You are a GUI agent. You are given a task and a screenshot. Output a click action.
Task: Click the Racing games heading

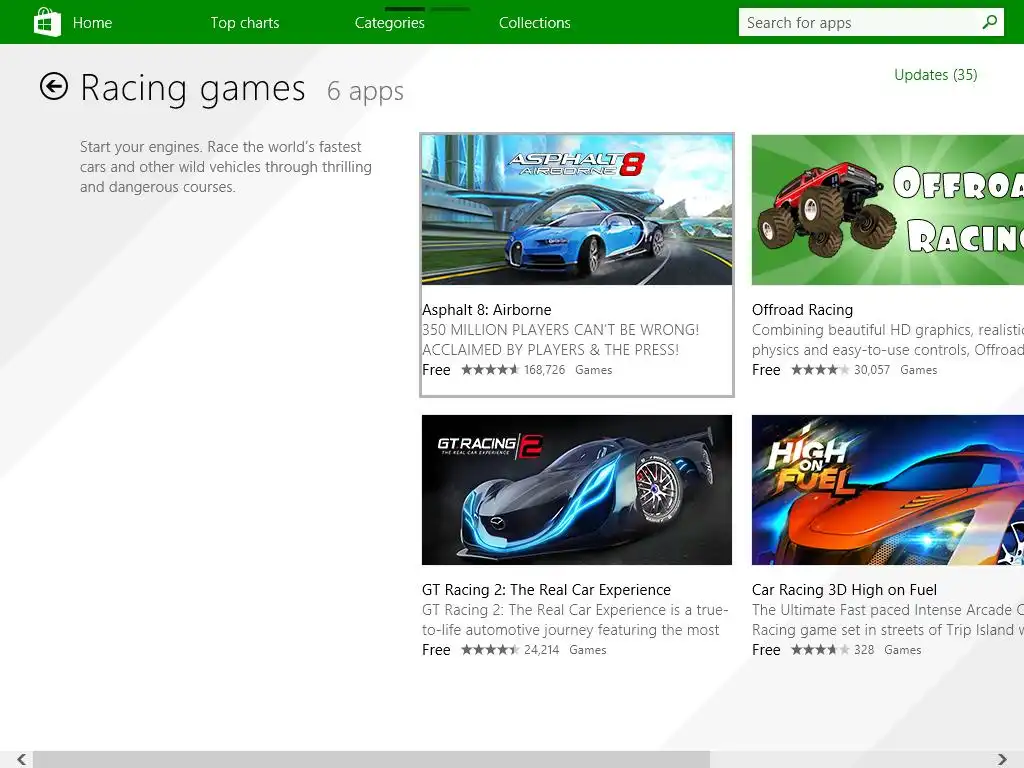(193, 89)
